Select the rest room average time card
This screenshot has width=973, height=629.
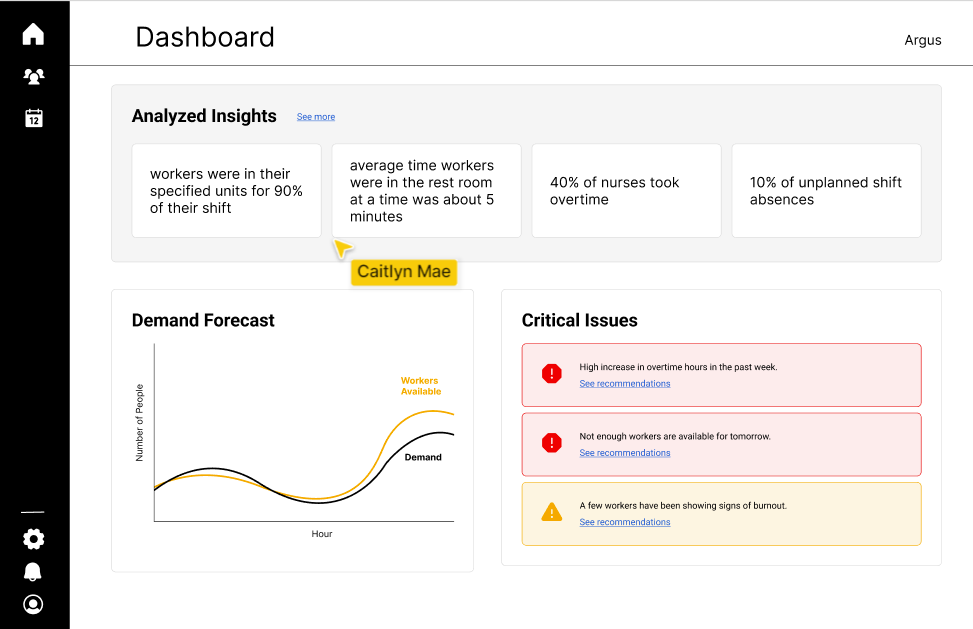point(426,191)
